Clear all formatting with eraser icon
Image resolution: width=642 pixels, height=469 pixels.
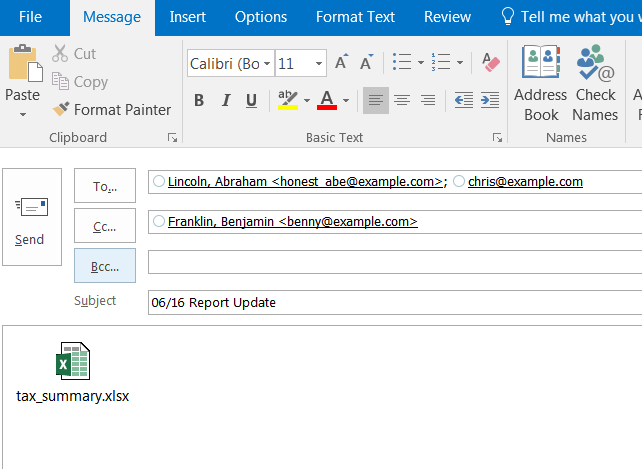coord(491,63)
